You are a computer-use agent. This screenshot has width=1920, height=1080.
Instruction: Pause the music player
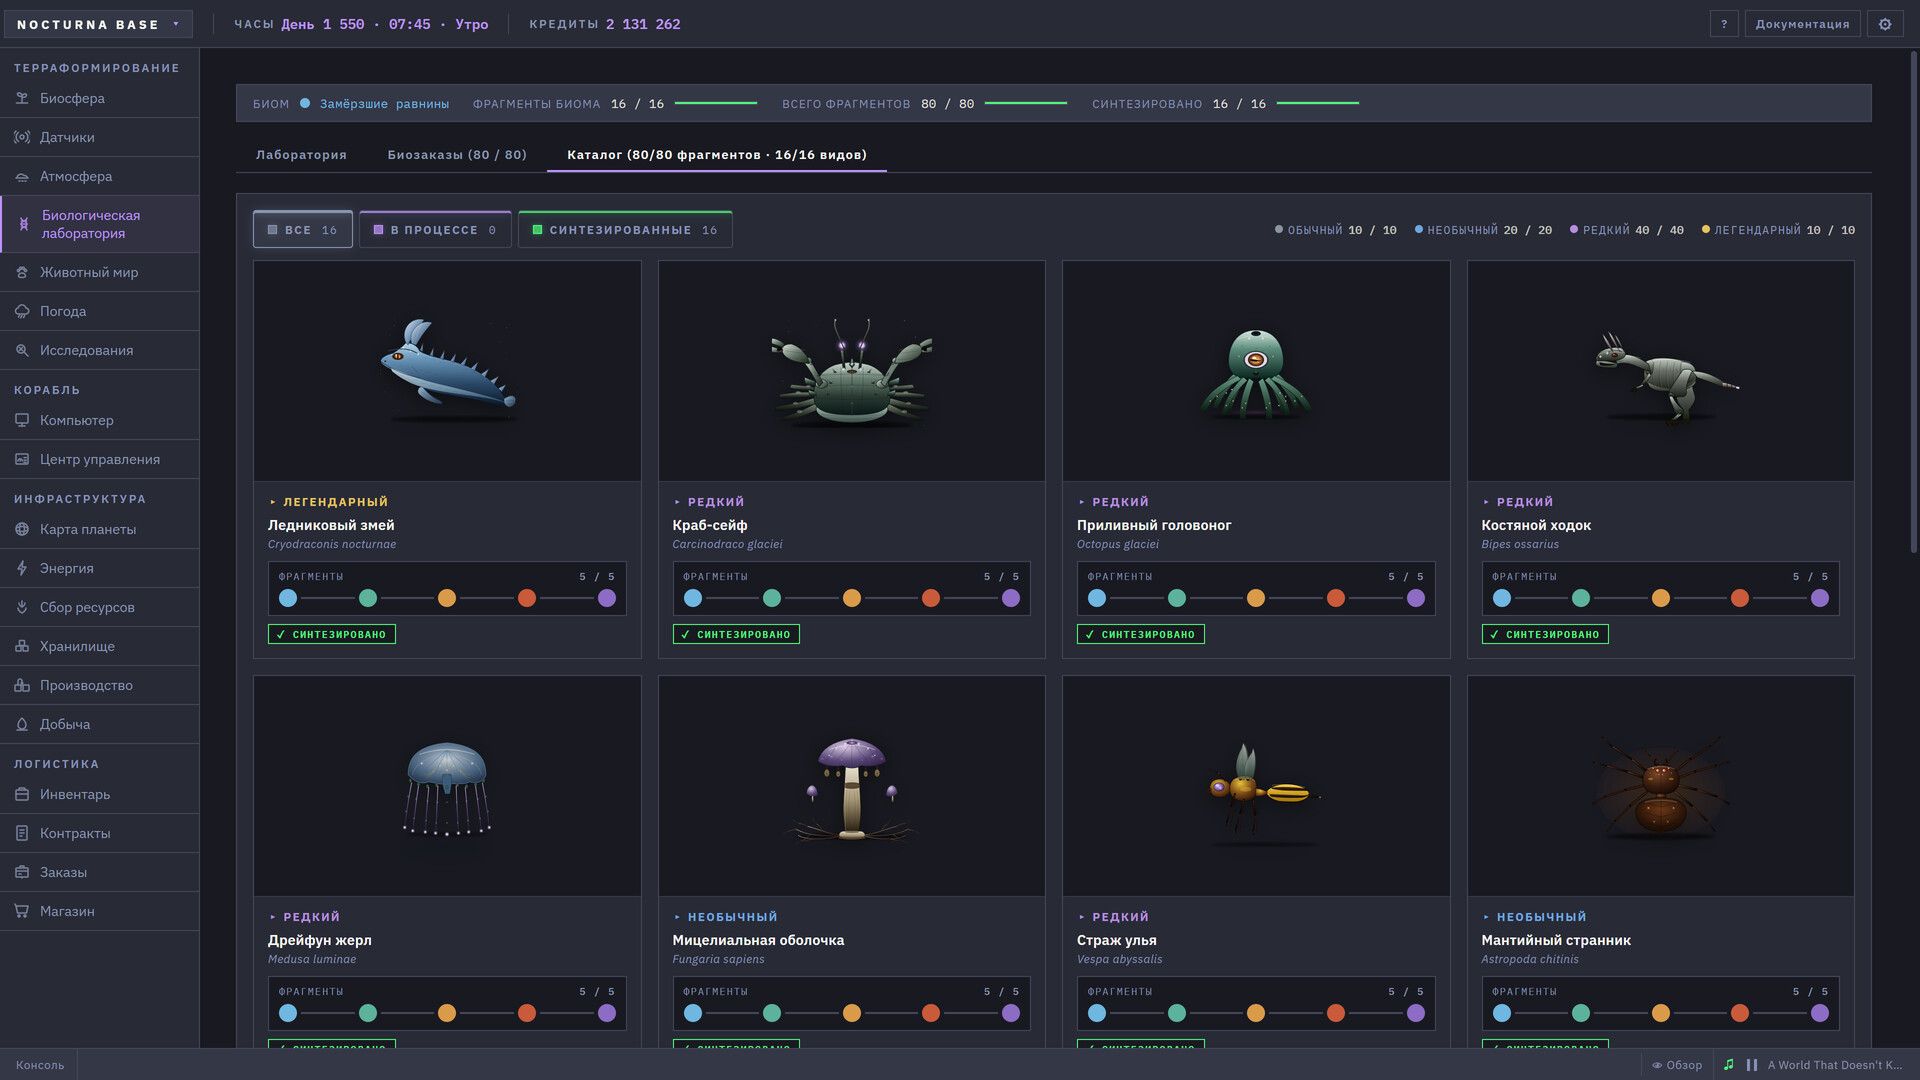coord(1752,1065)
